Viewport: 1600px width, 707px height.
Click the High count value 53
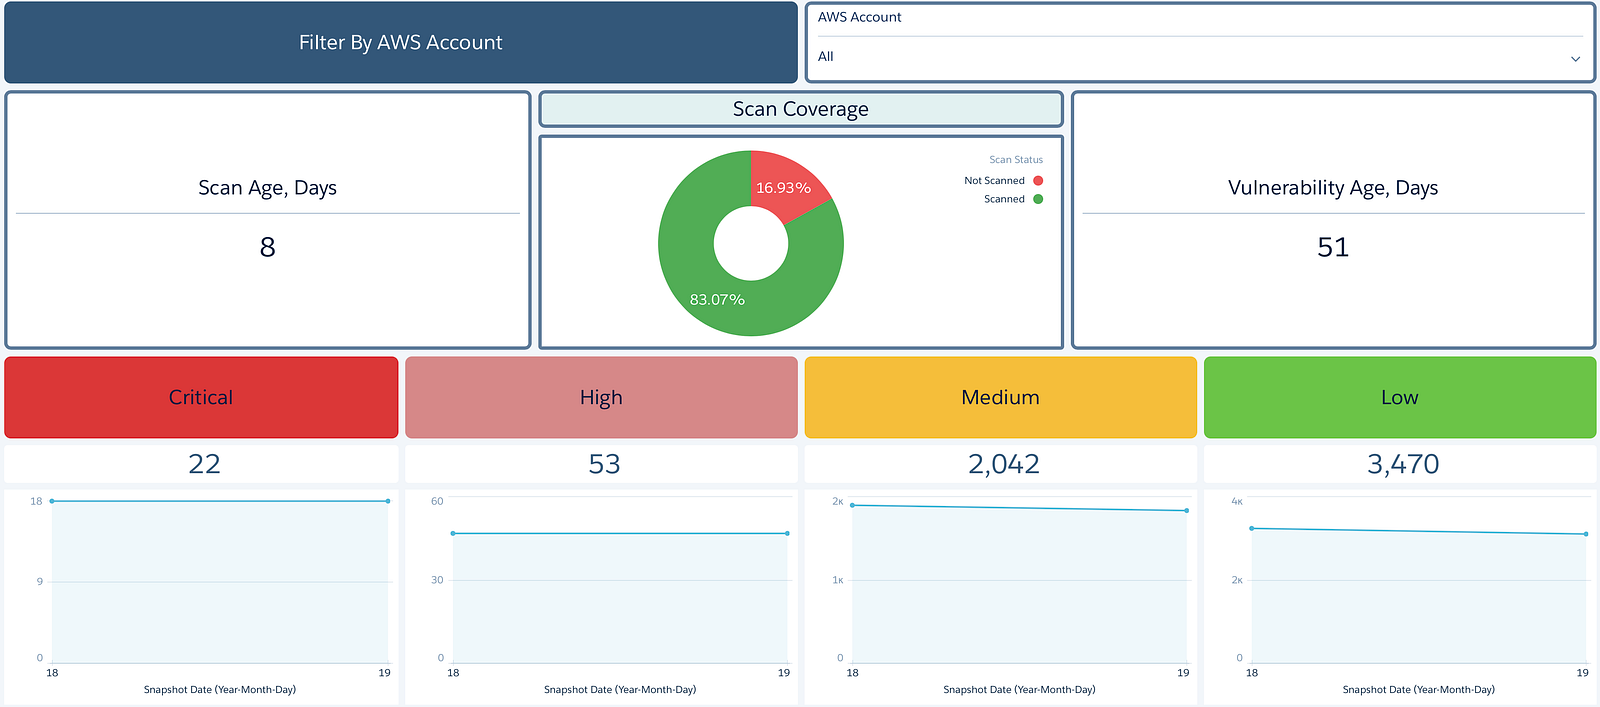604,464
